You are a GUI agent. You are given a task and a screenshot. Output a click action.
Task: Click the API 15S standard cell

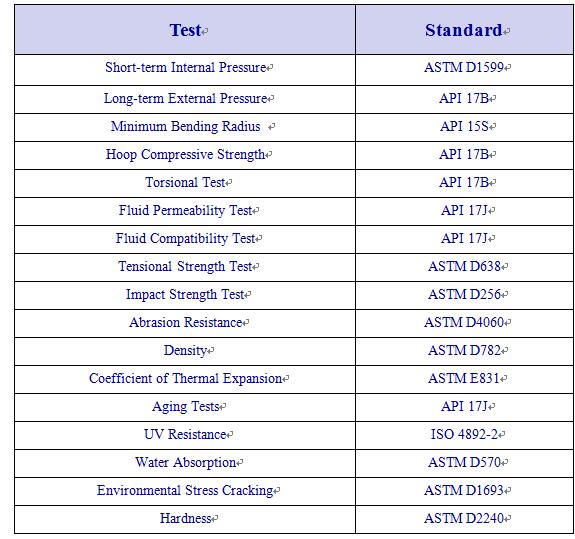(464, 127)
